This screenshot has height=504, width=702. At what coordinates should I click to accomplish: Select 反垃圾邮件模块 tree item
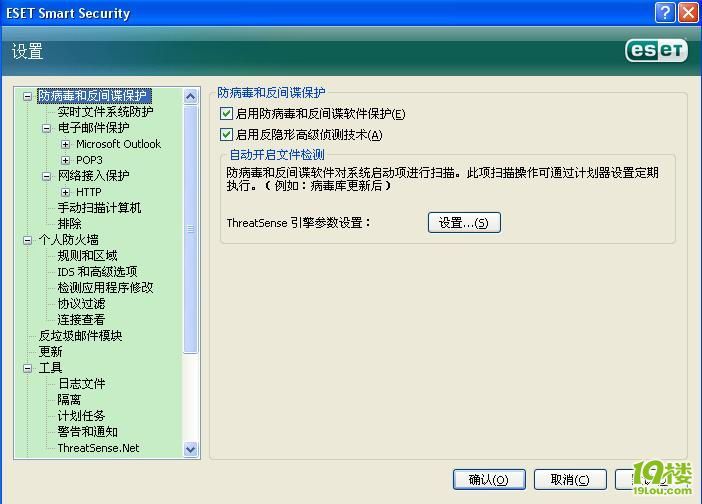click(x=80, y=336)
